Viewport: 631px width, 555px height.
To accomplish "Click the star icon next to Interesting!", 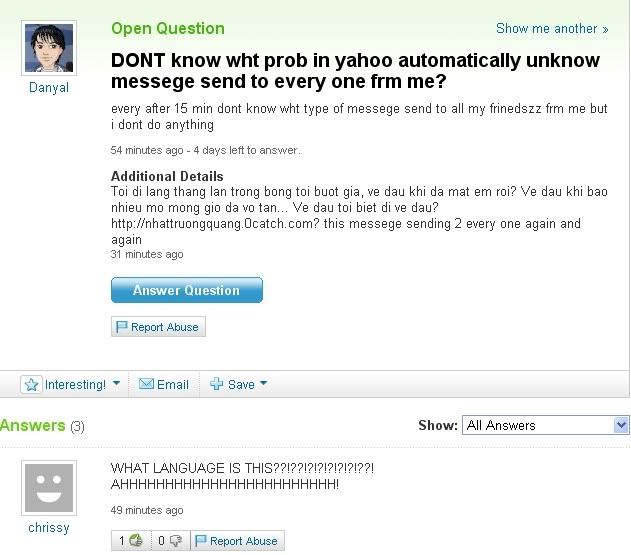I will (31, 385).
